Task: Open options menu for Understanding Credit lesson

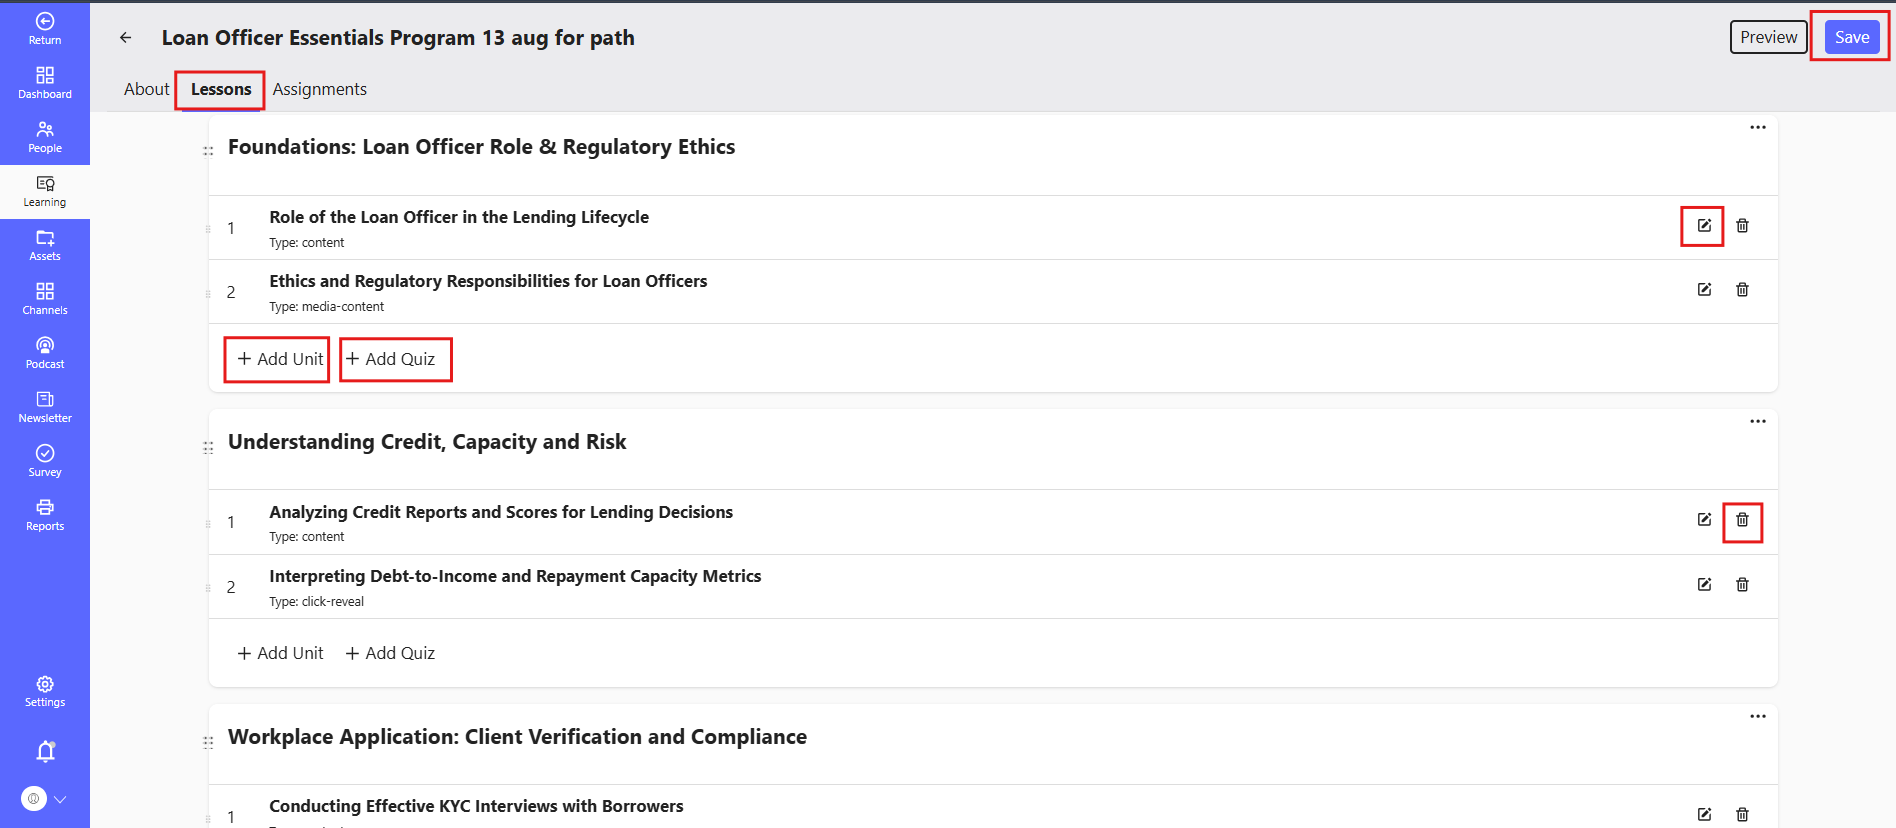Action: point(1758,422)
